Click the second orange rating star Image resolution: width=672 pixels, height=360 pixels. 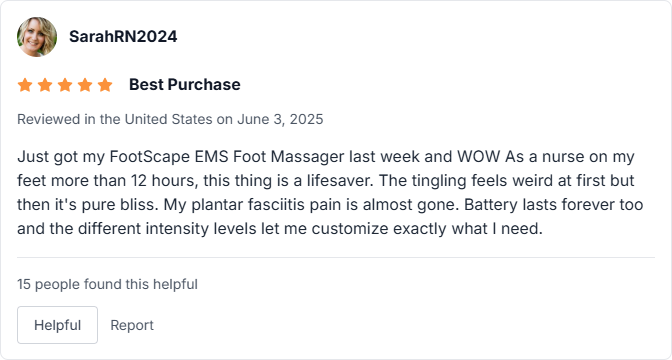click(45, 85)
